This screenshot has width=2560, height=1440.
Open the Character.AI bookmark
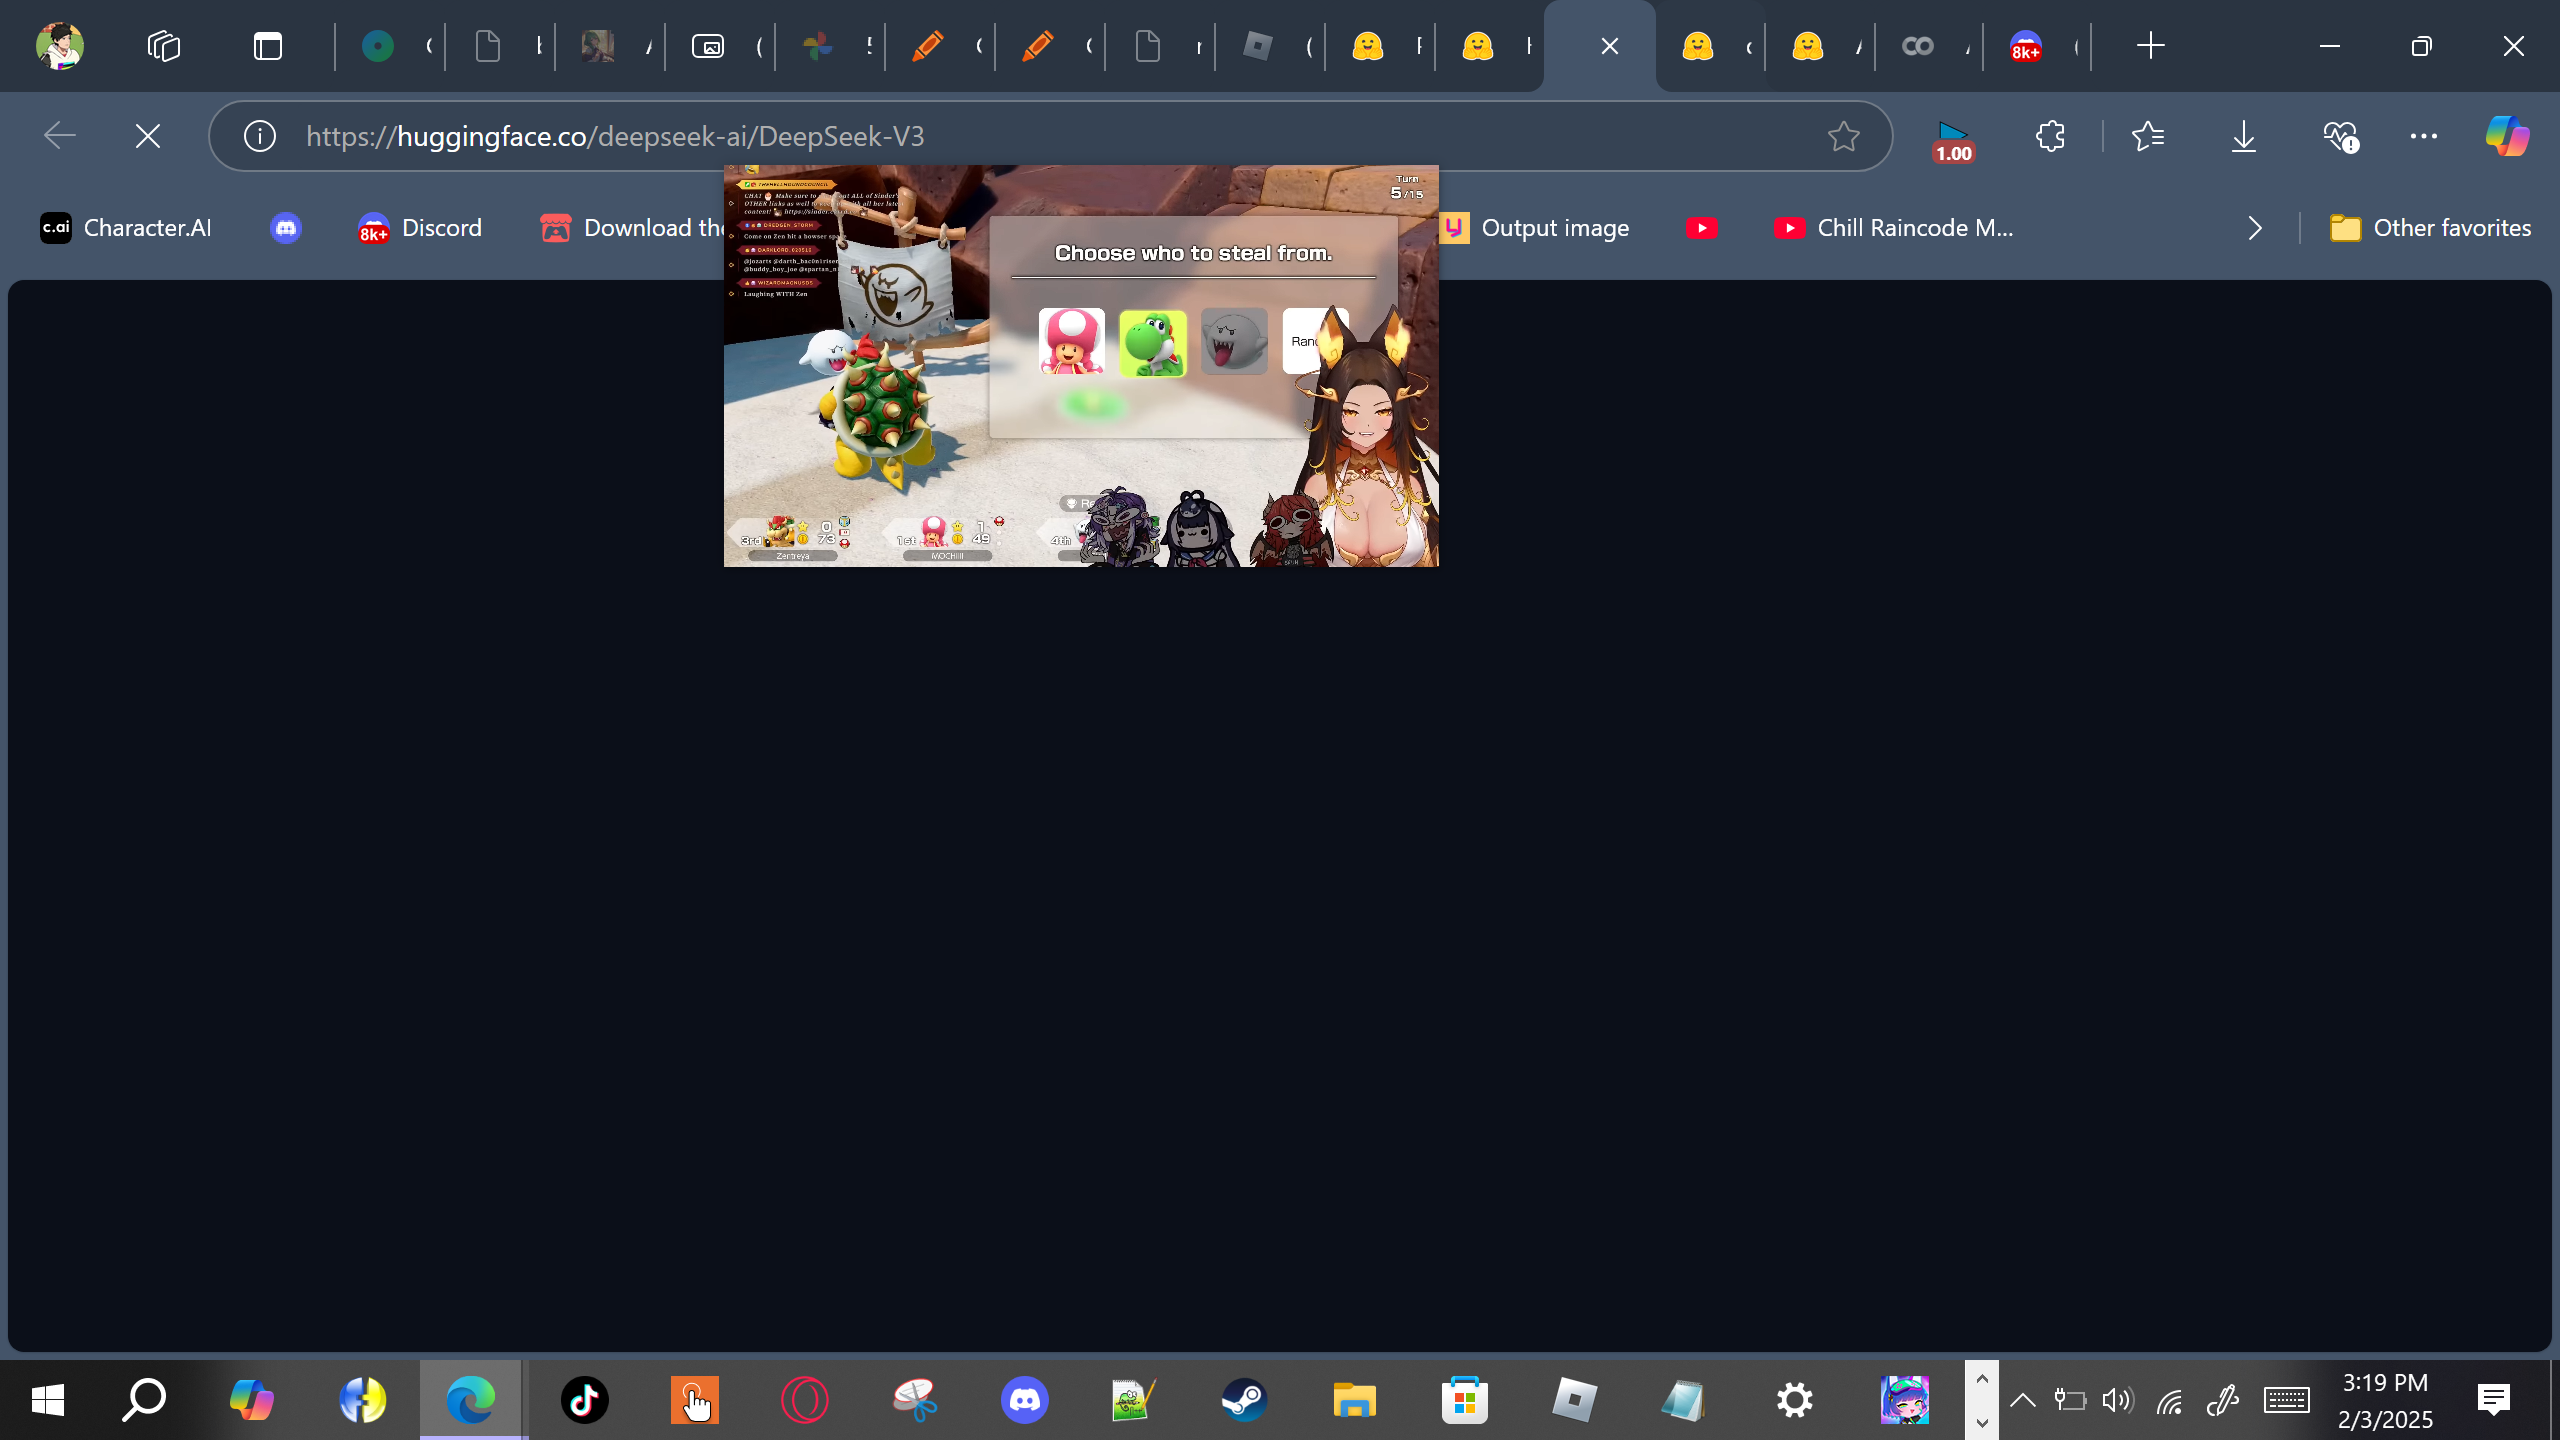126,228
